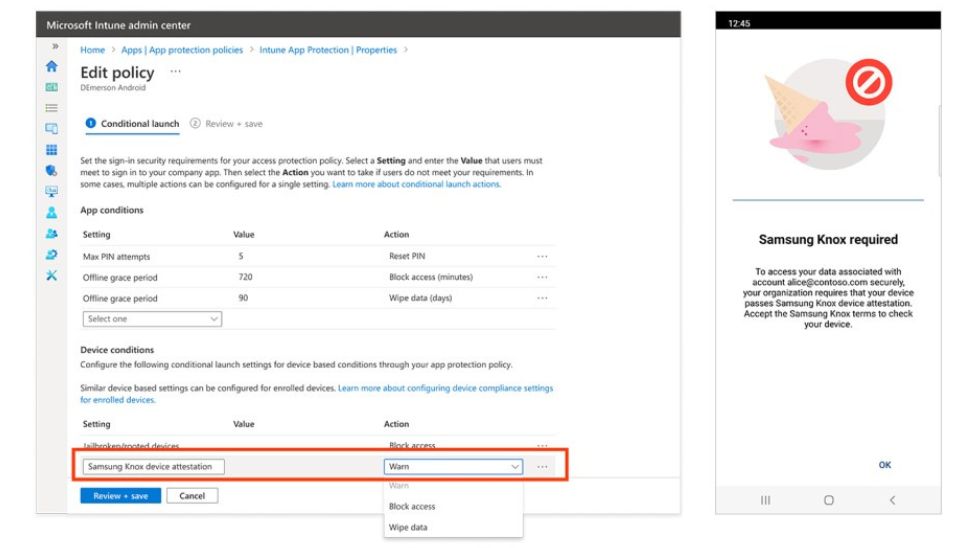Viewport: 975px width, 548px height.
Task: Click the Reset PIN action cell
Action: point(407,256)
